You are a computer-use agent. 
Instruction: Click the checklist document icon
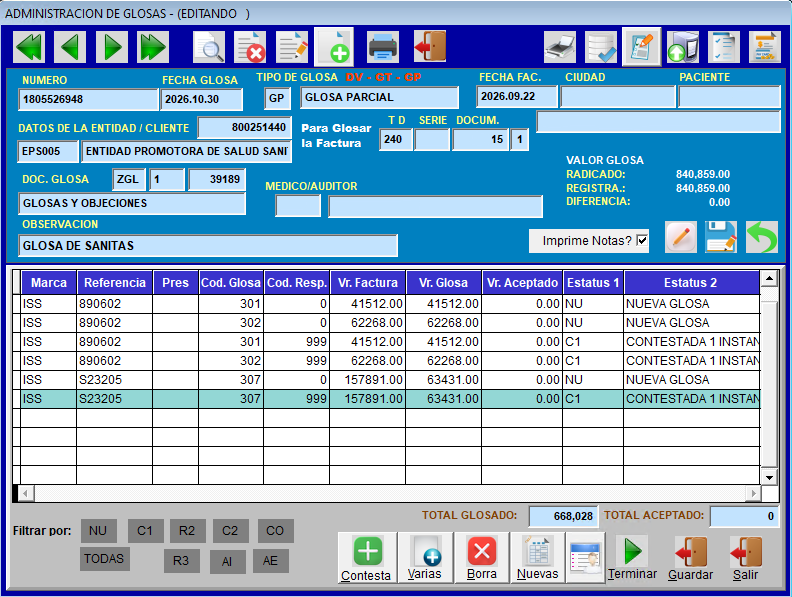click(x=724, y=47)
